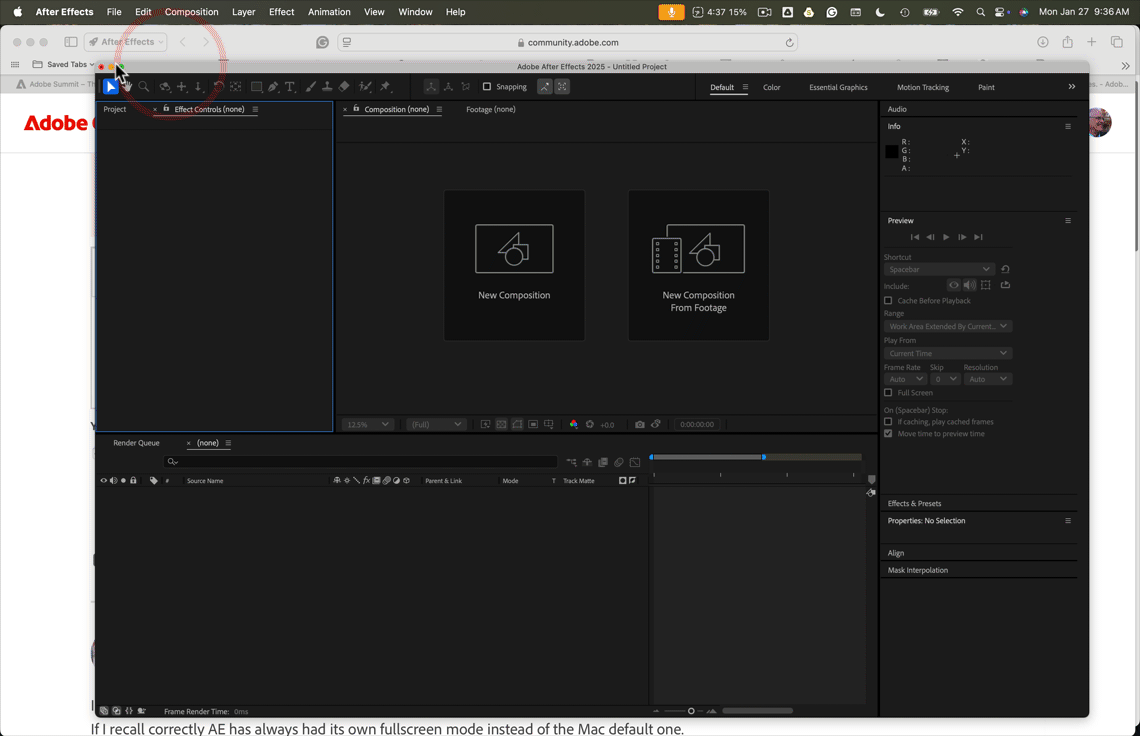This screenshot has height=736, width=1140.
Task: Select the Zoom tool magnifier icon
Action: (x=144, y=87)
